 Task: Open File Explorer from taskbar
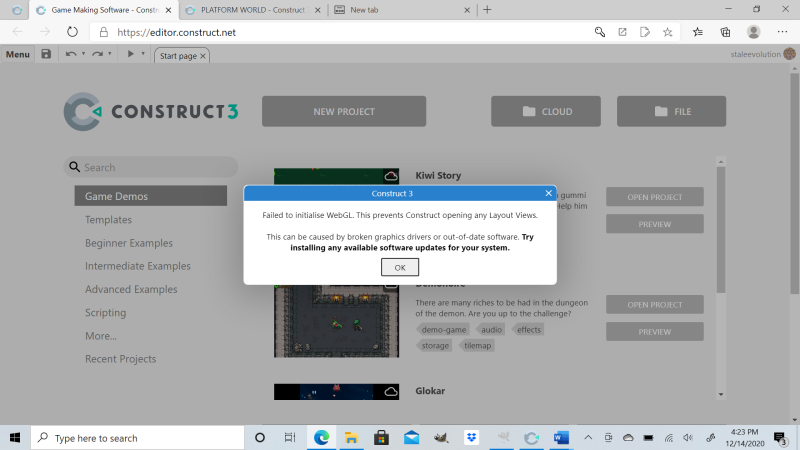pyautogui.click(x=351, y=438)
